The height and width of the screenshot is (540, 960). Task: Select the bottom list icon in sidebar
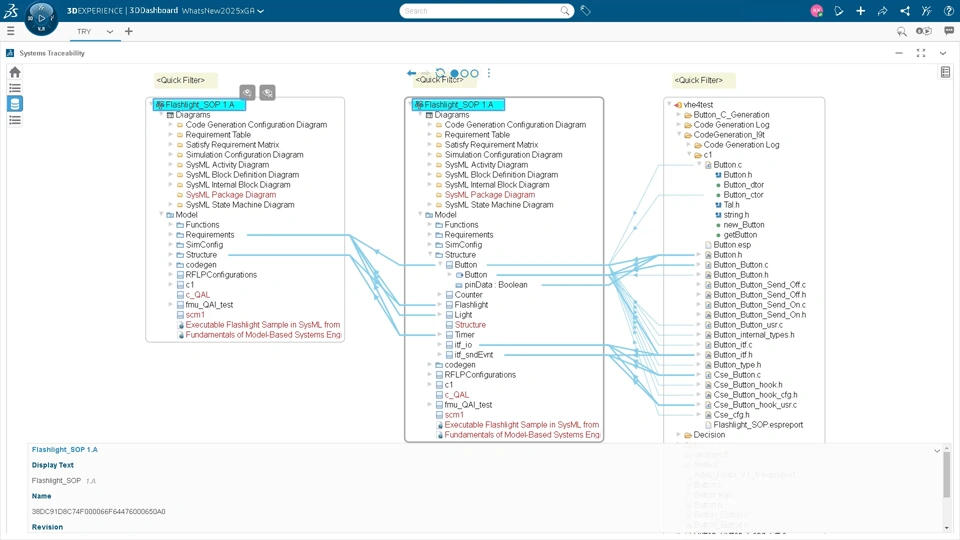(15, 120)
